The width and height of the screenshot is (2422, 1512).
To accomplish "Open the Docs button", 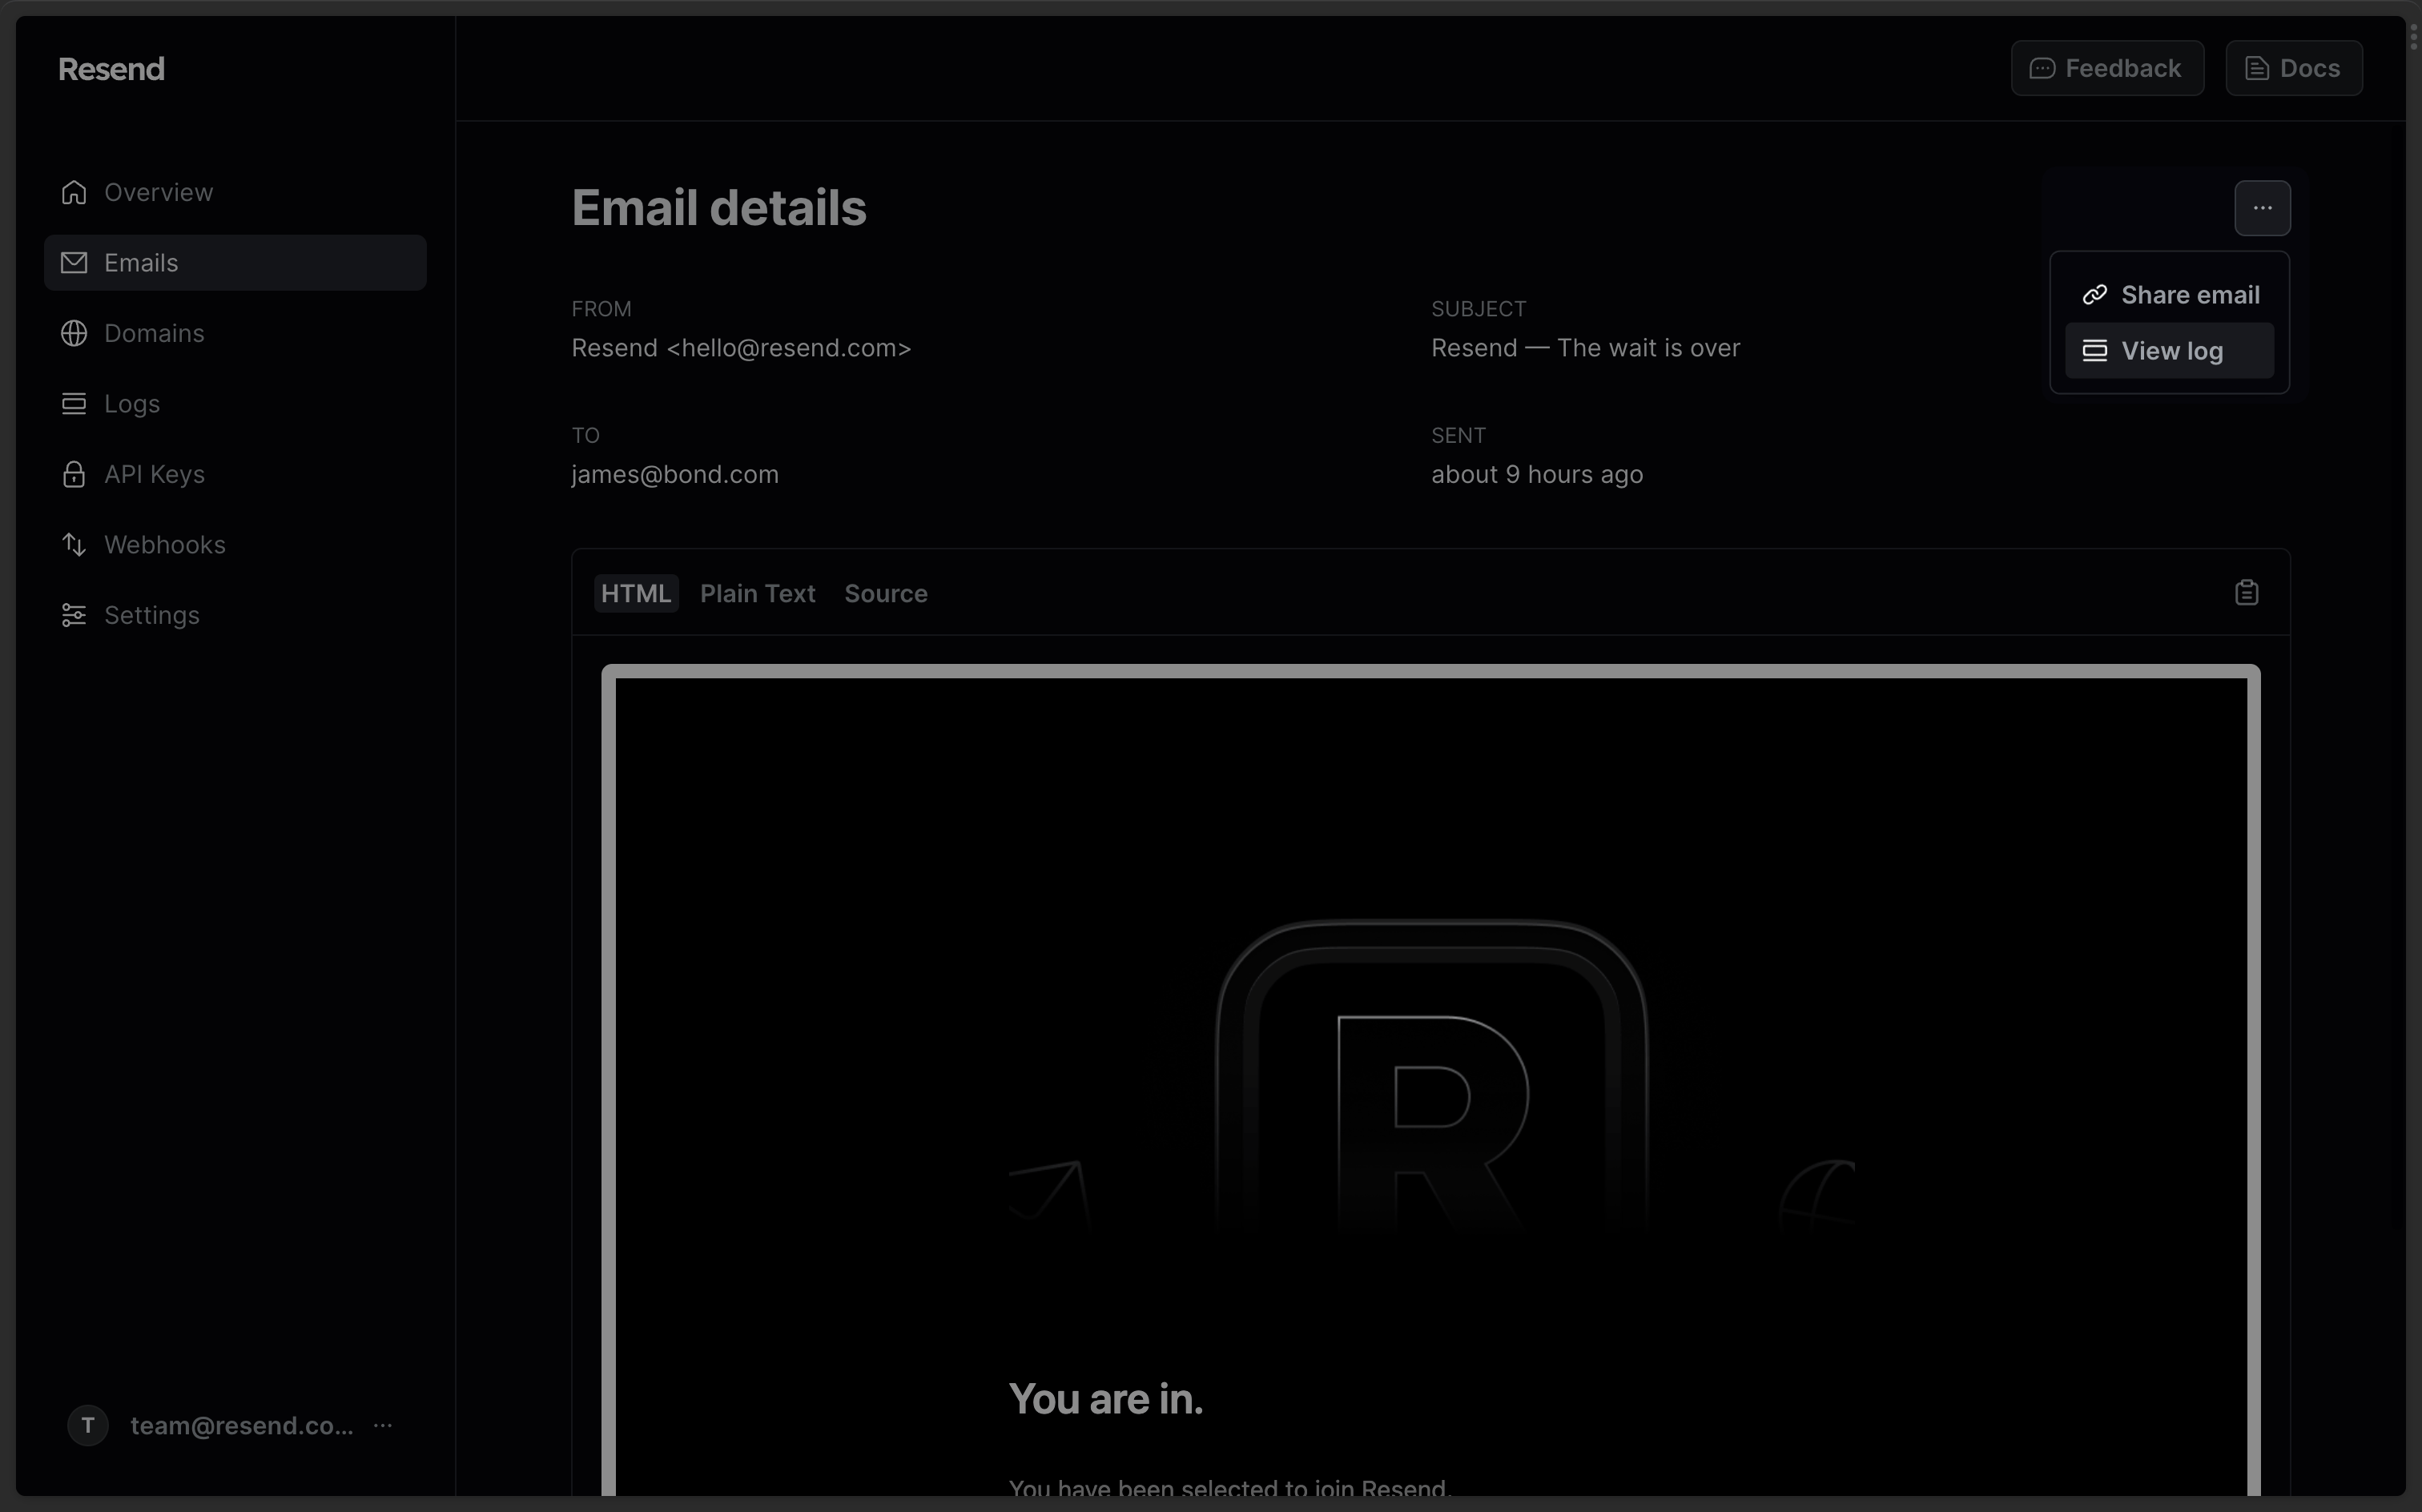I will (x=2294, y=68).
